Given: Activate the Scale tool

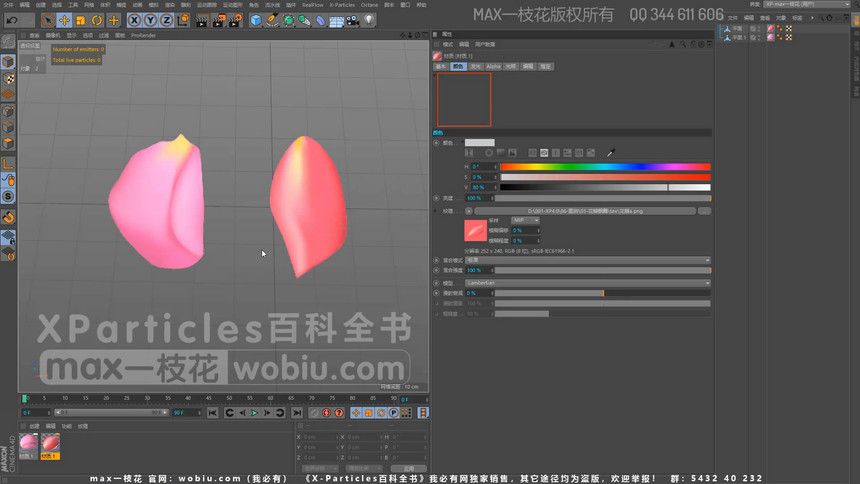Looking at the screenshot, I should 81,20.
